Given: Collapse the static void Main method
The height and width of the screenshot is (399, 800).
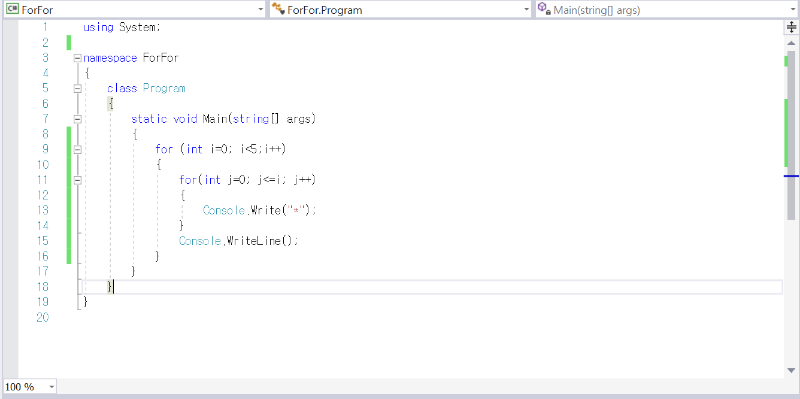Looking at the screenshot, I should [78, 119].
